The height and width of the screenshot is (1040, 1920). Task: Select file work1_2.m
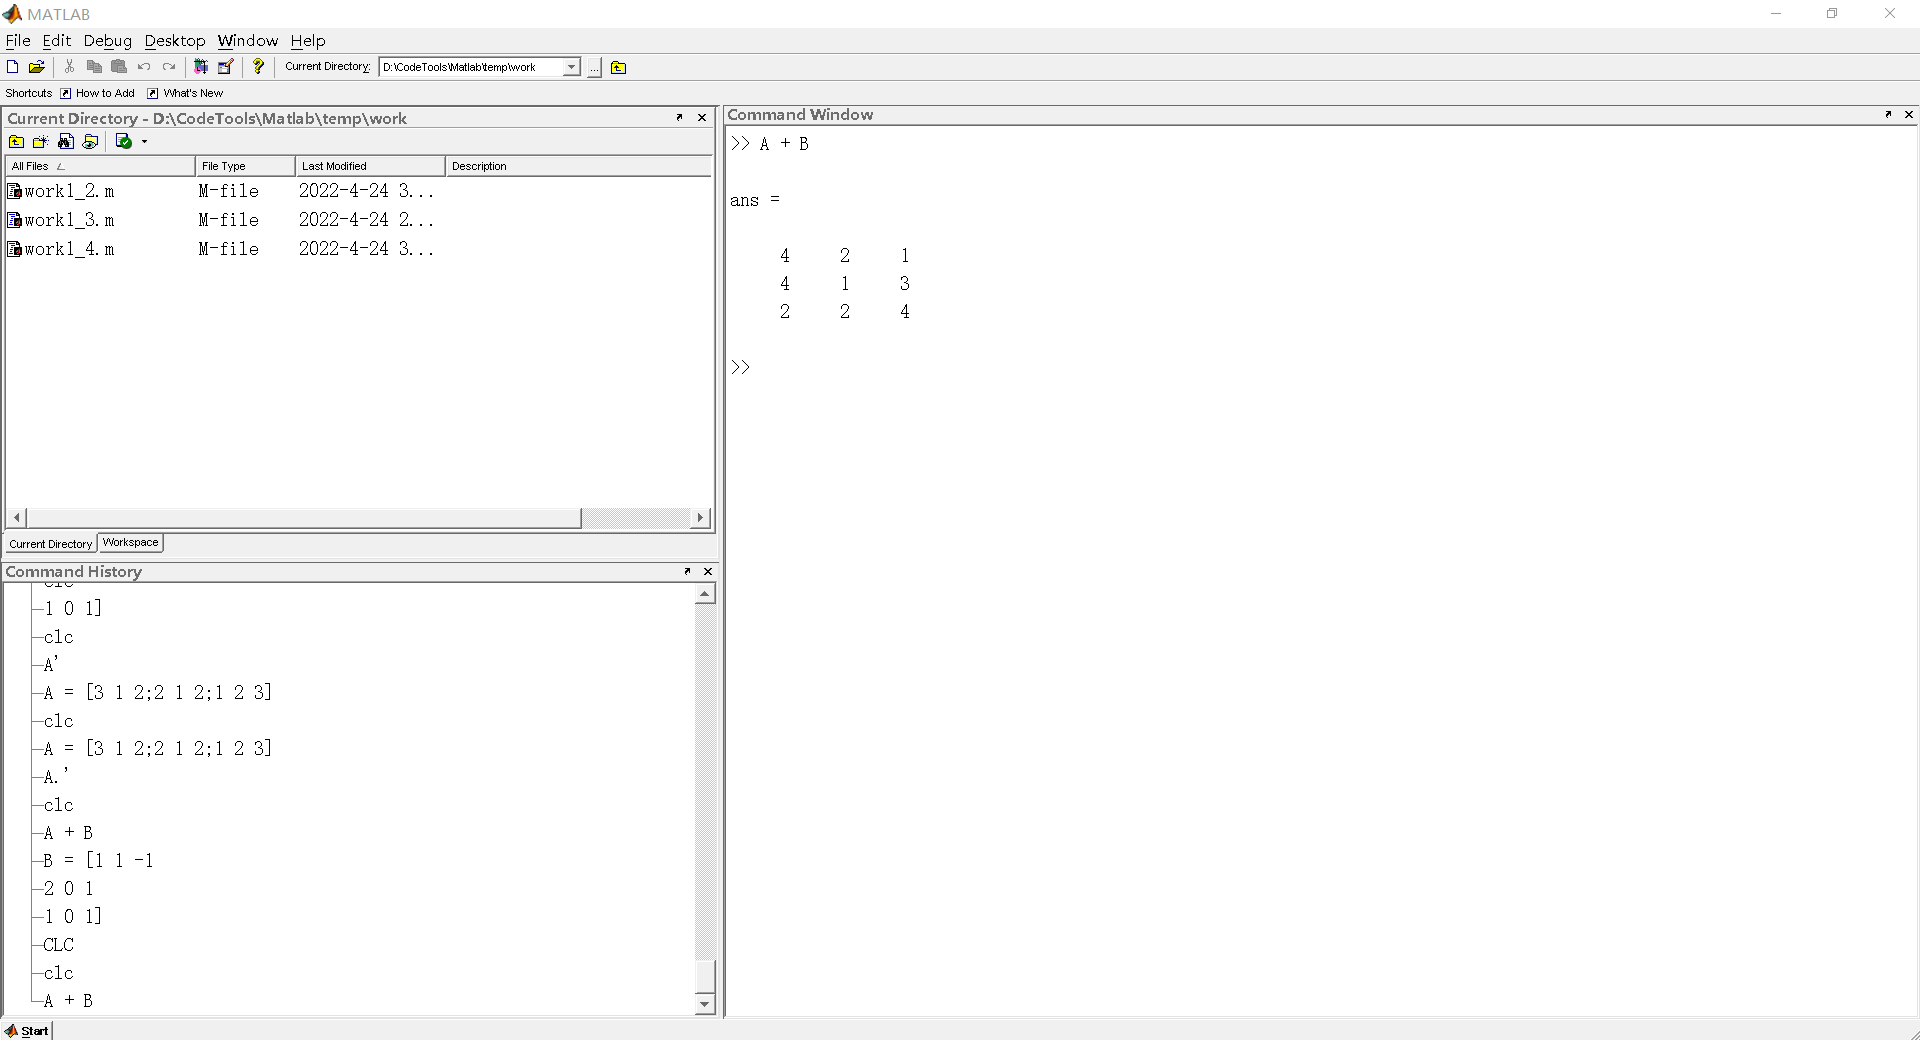pos(69,191)
